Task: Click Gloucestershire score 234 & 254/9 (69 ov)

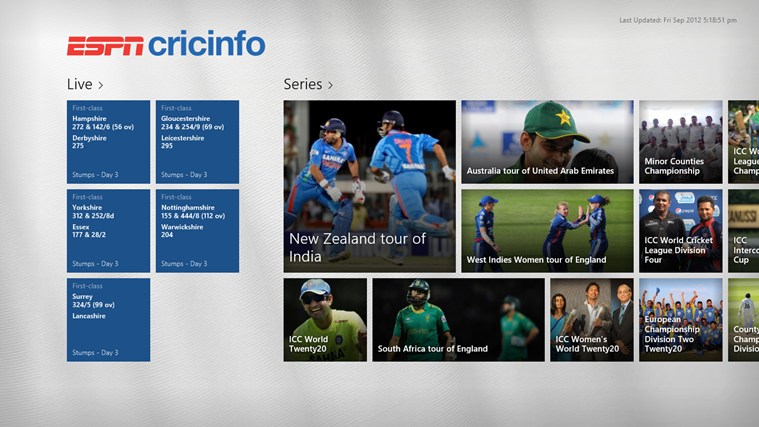Action: point(193,127)
